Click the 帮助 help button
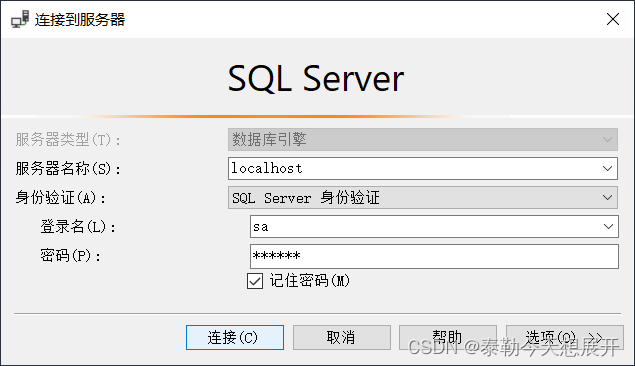635x366 pixels. click(x=447, y=337)
